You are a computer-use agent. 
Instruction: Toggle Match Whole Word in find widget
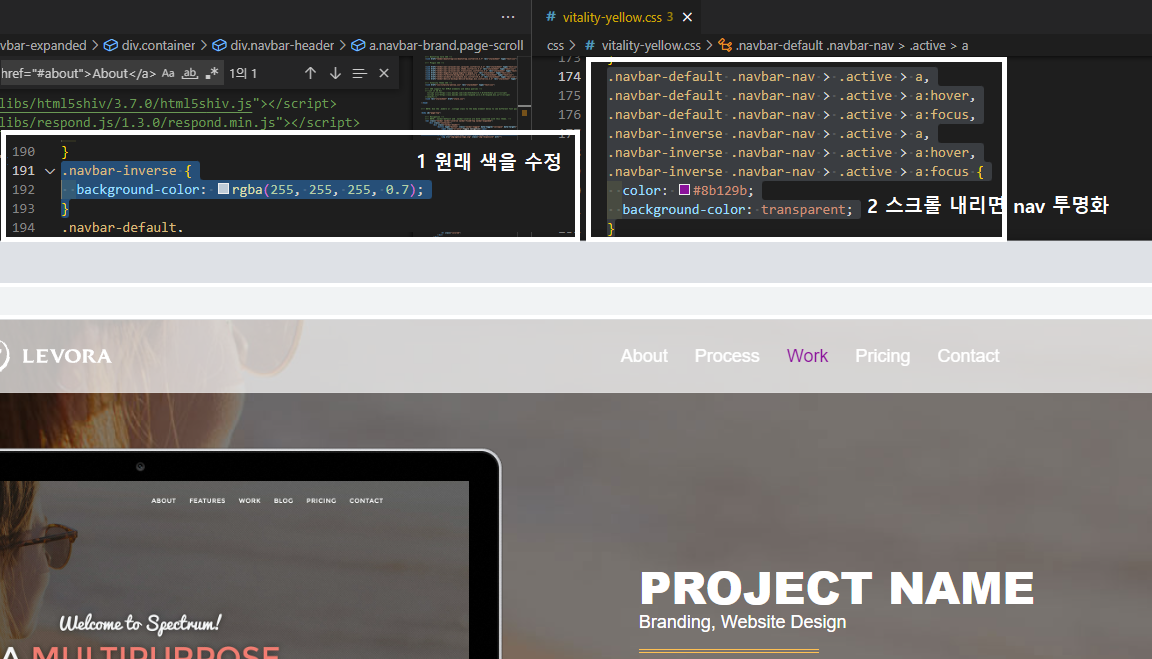pos(190,73)
